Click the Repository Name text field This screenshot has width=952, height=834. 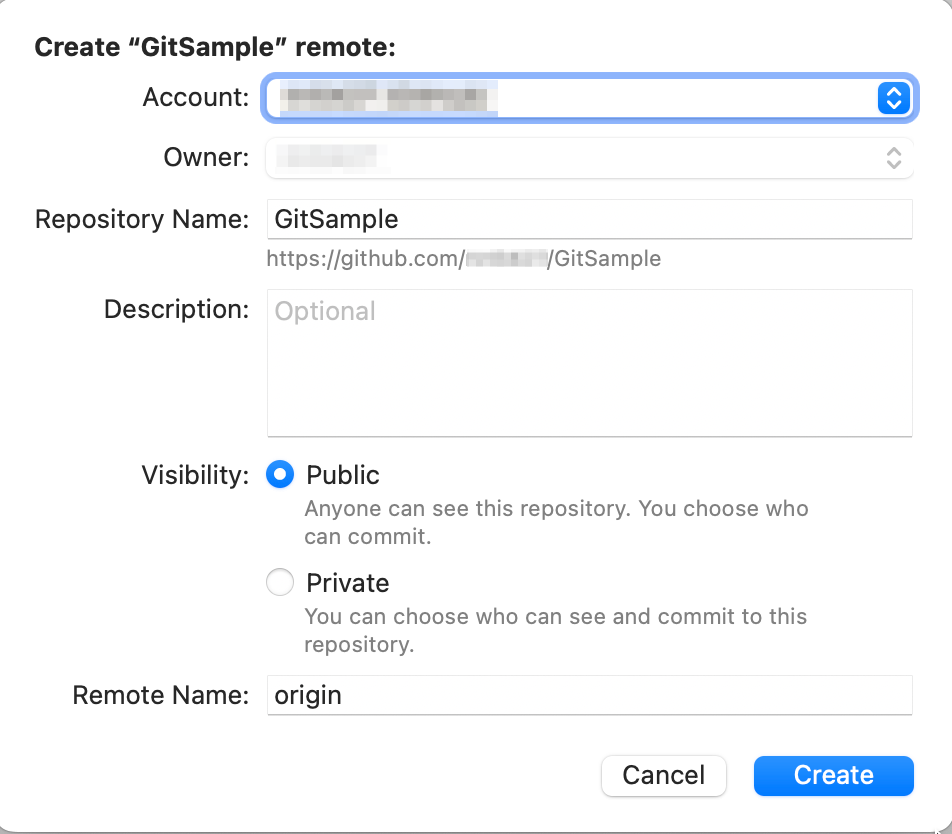[x=589, y=219]
